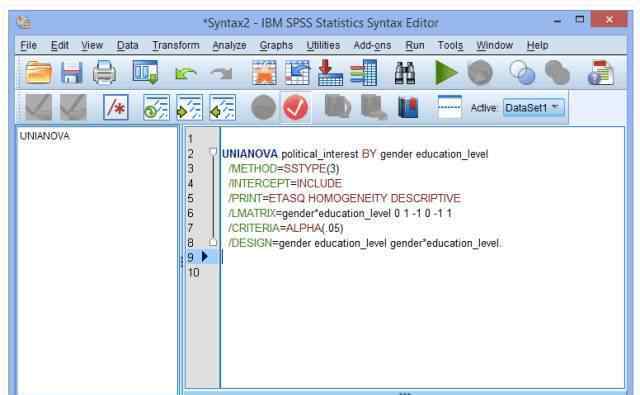
Task: Click the pane splitter handle beside line 9
Action: 181,261
